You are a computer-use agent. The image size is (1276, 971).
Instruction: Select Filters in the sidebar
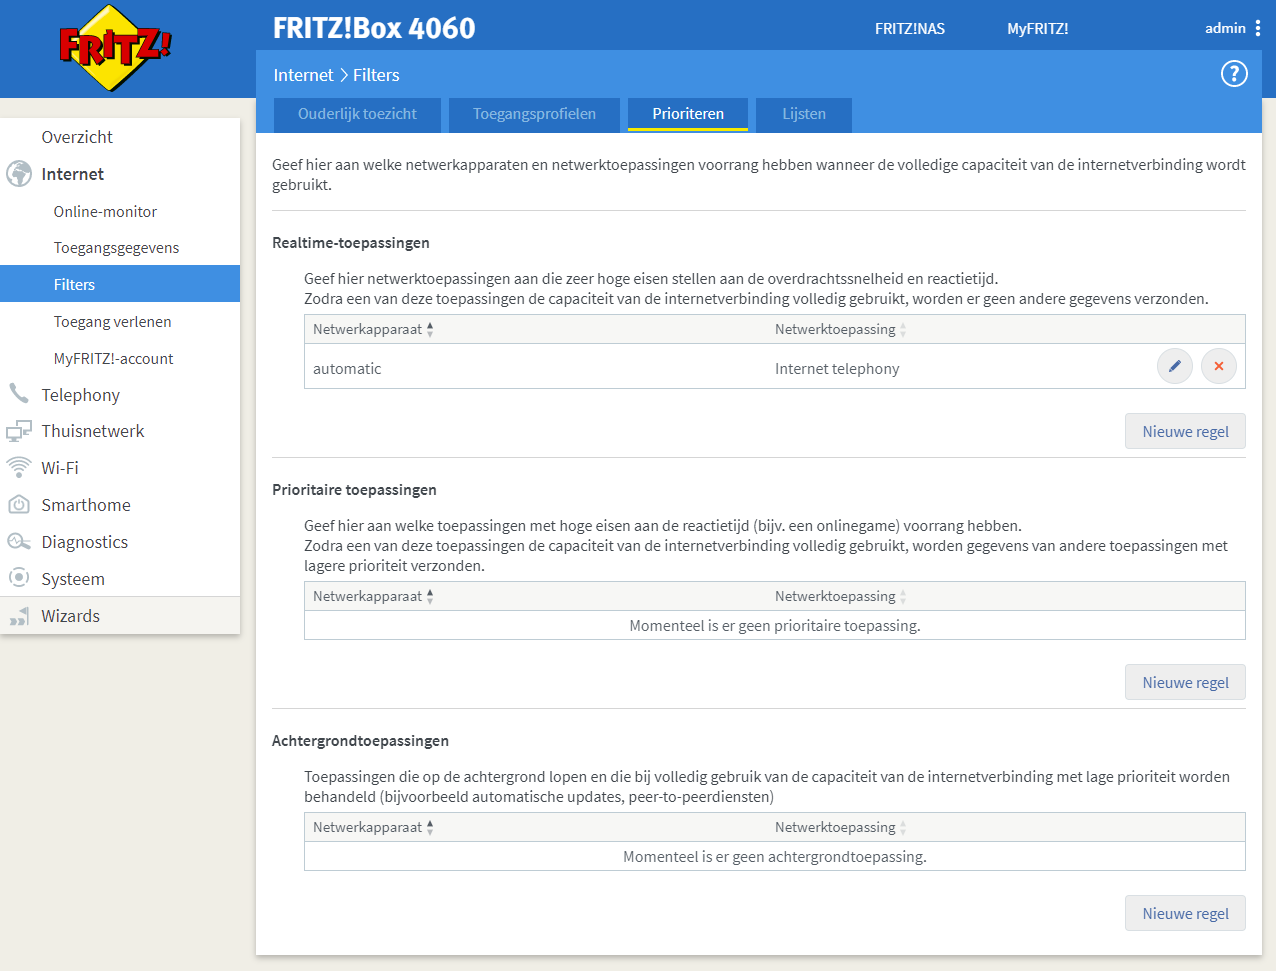[120, 284]
